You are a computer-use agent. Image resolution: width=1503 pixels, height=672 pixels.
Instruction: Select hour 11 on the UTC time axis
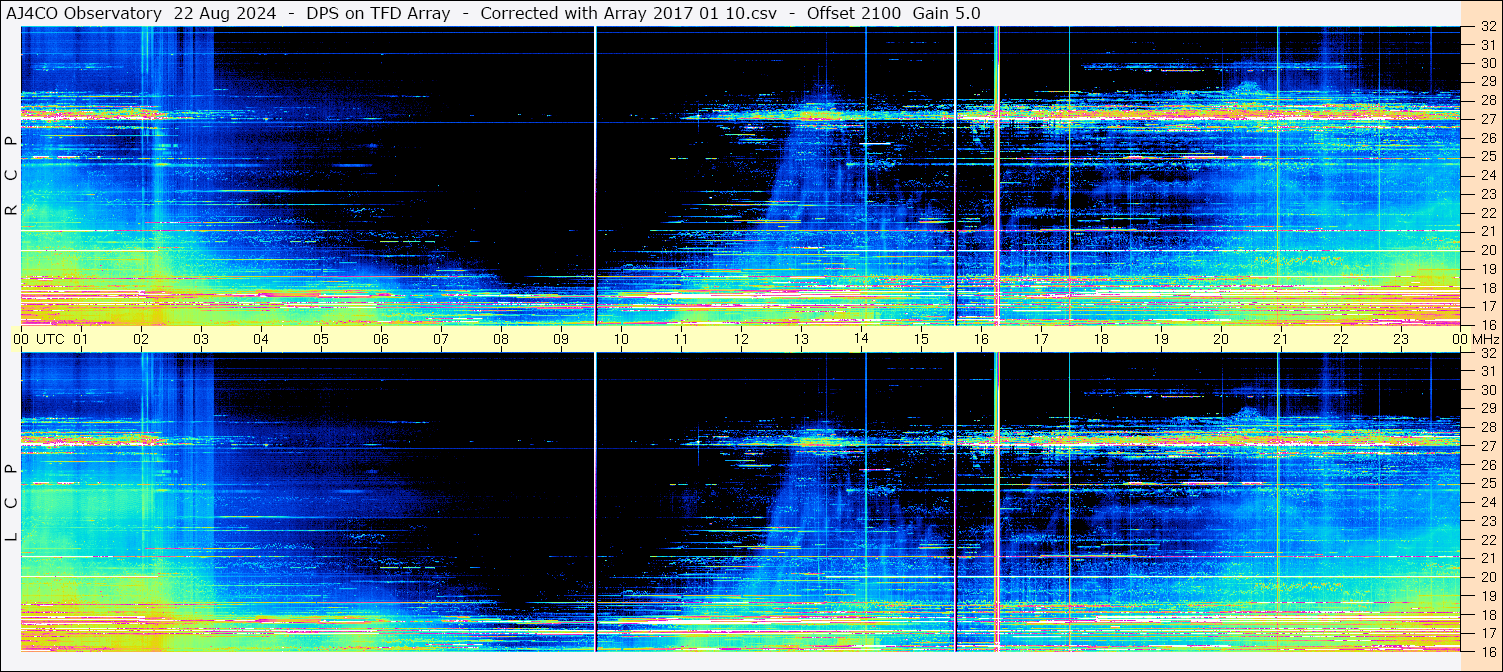(x=681, y=339)
